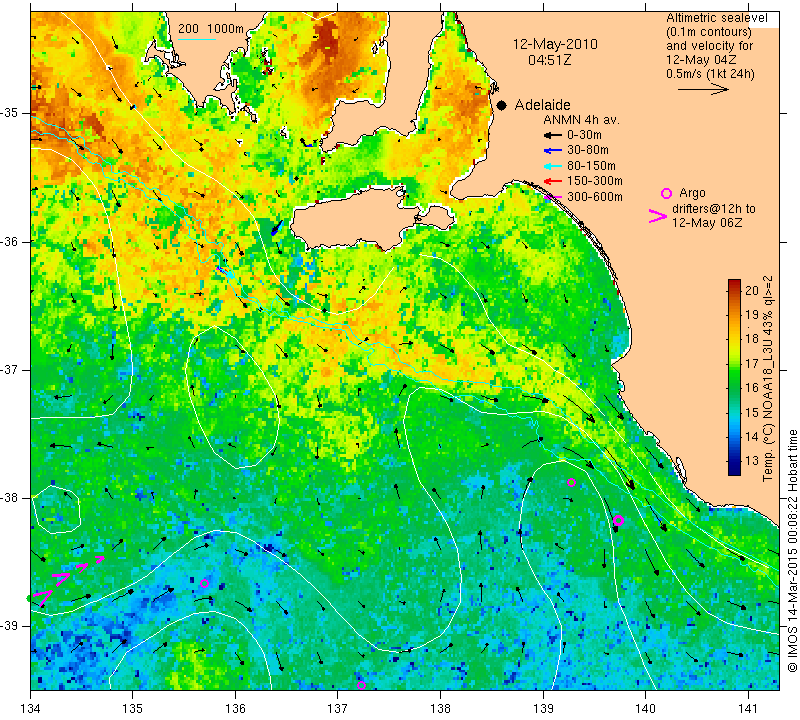This screenshot has width=800, height=720.
Task: Click the 0.5m/s velocity reference arrow
Action: click(x=703, y=89)
